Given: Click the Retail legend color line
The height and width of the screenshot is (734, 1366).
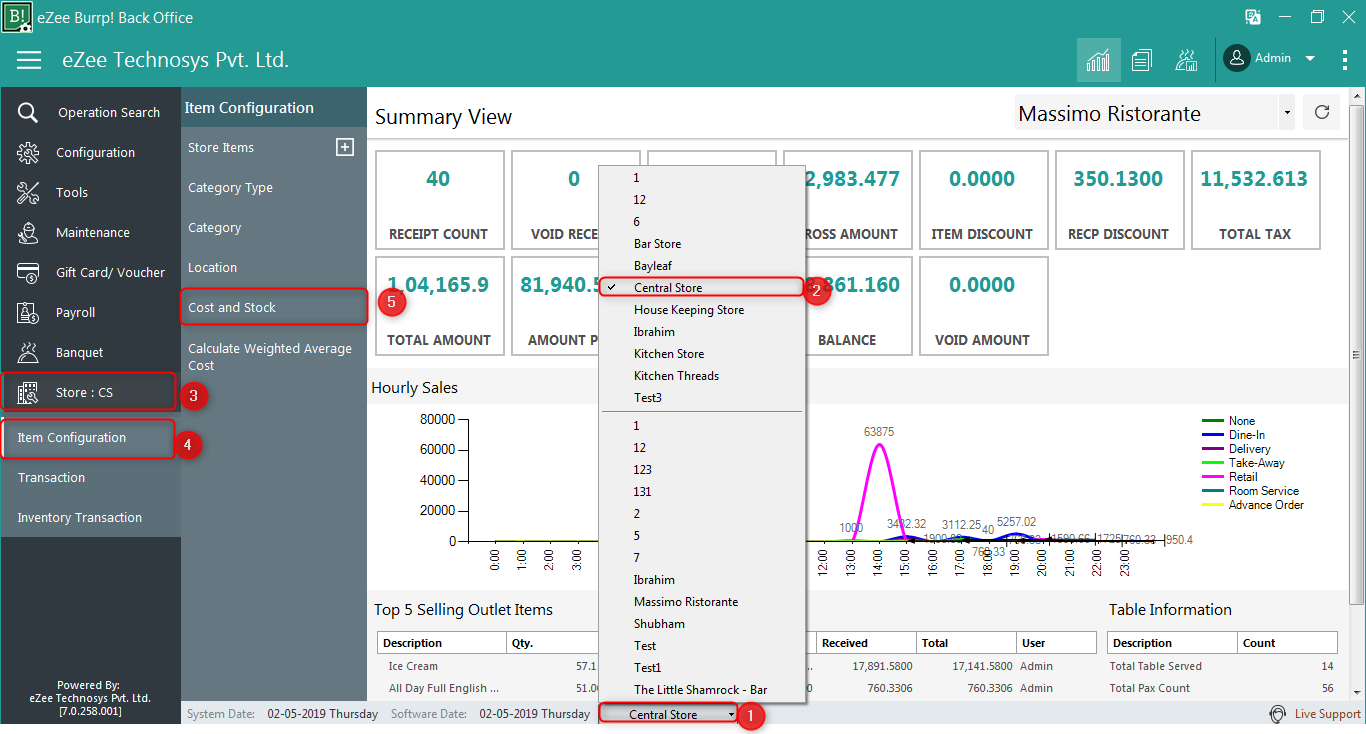Looking at the screenshot, I should point(1212,477).
